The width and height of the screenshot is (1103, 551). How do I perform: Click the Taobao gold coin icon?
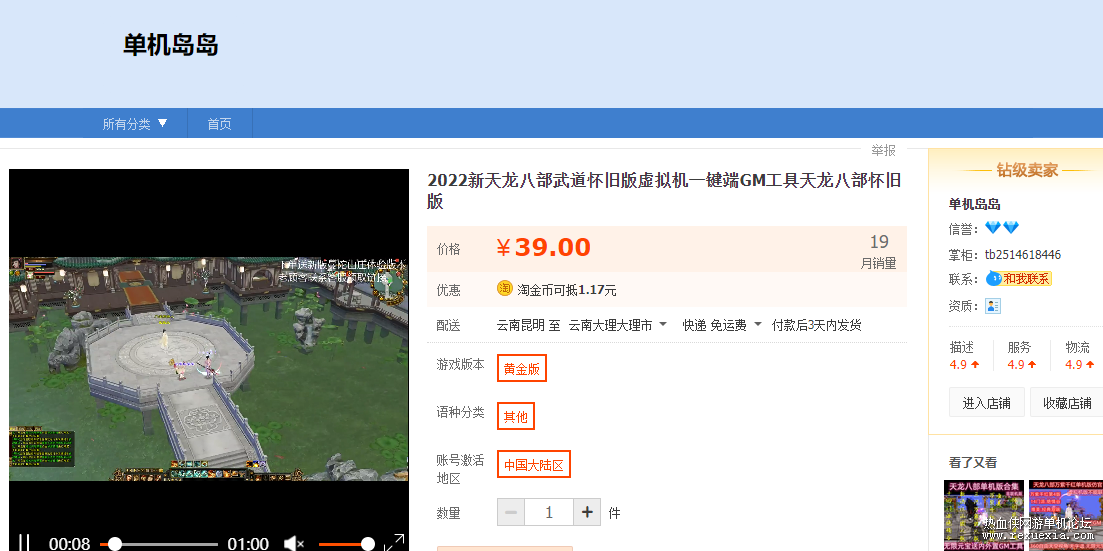coord(505,289)
